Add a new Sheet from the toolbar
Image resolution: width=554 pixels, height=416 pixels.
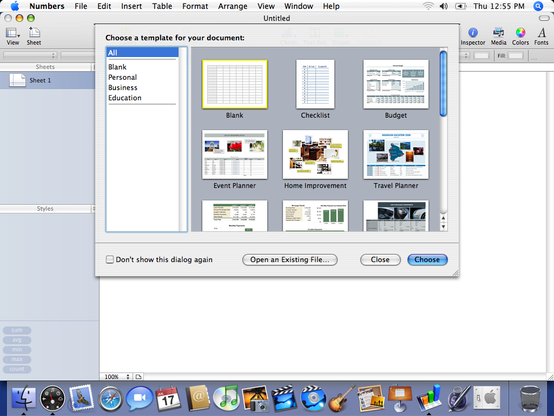point(34,36)
